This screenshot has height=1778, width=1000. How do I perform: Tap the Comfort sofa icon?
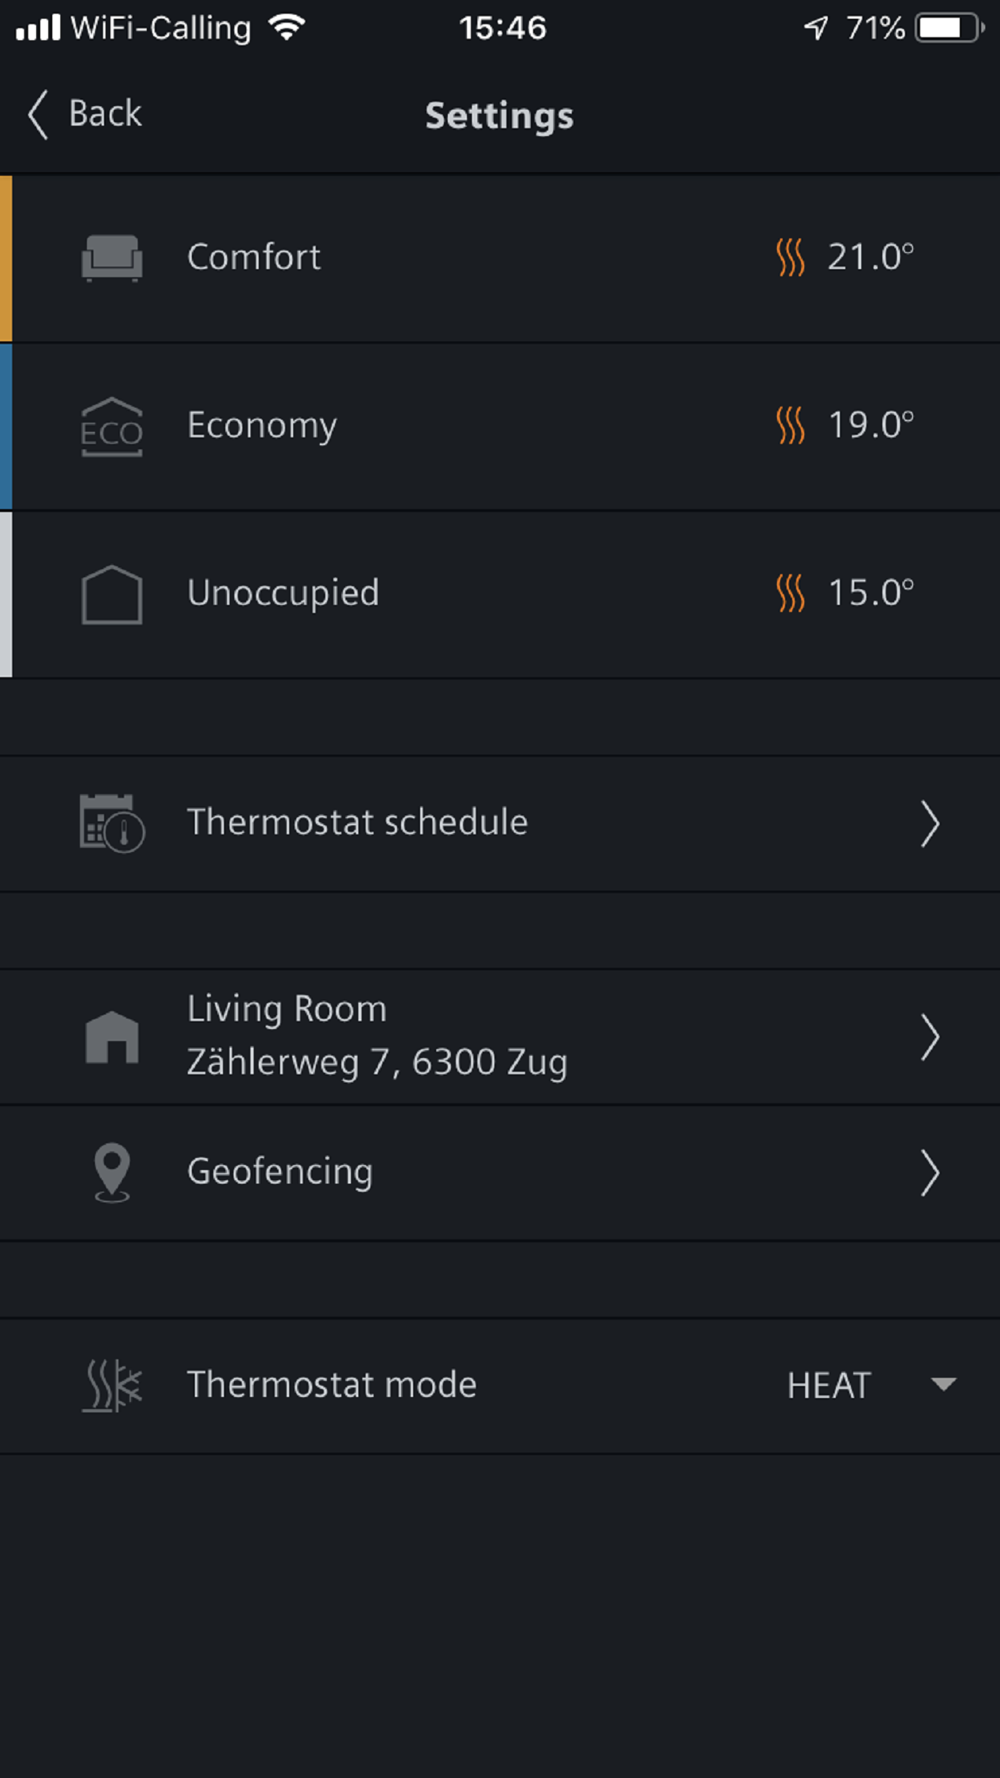[111, 258]
